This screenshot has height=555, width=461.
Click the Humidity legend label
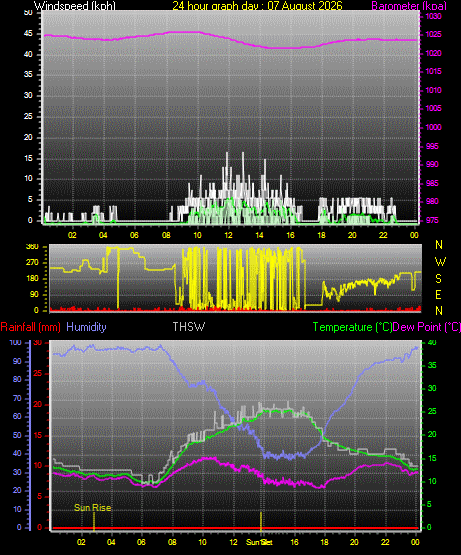[86, 327]
